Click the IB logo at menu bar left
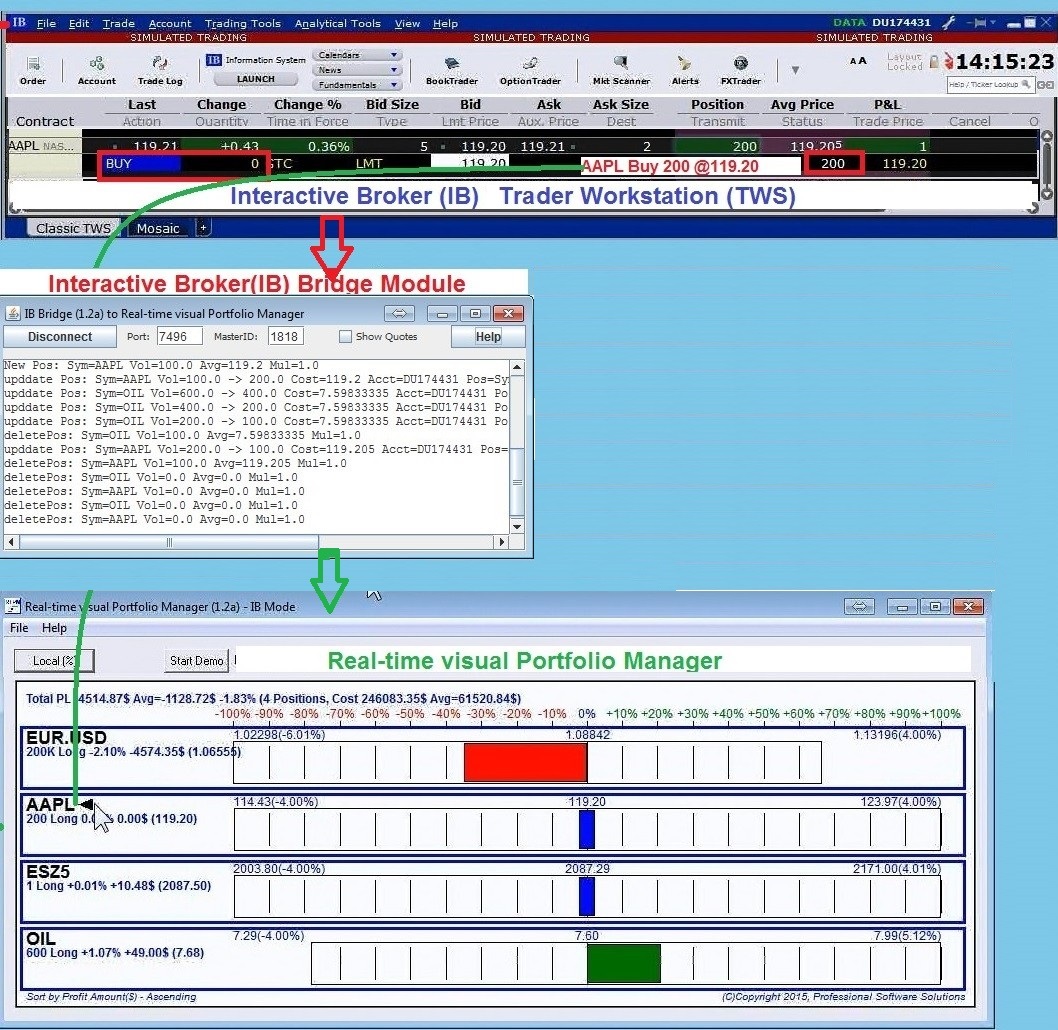 coord(19,22)
